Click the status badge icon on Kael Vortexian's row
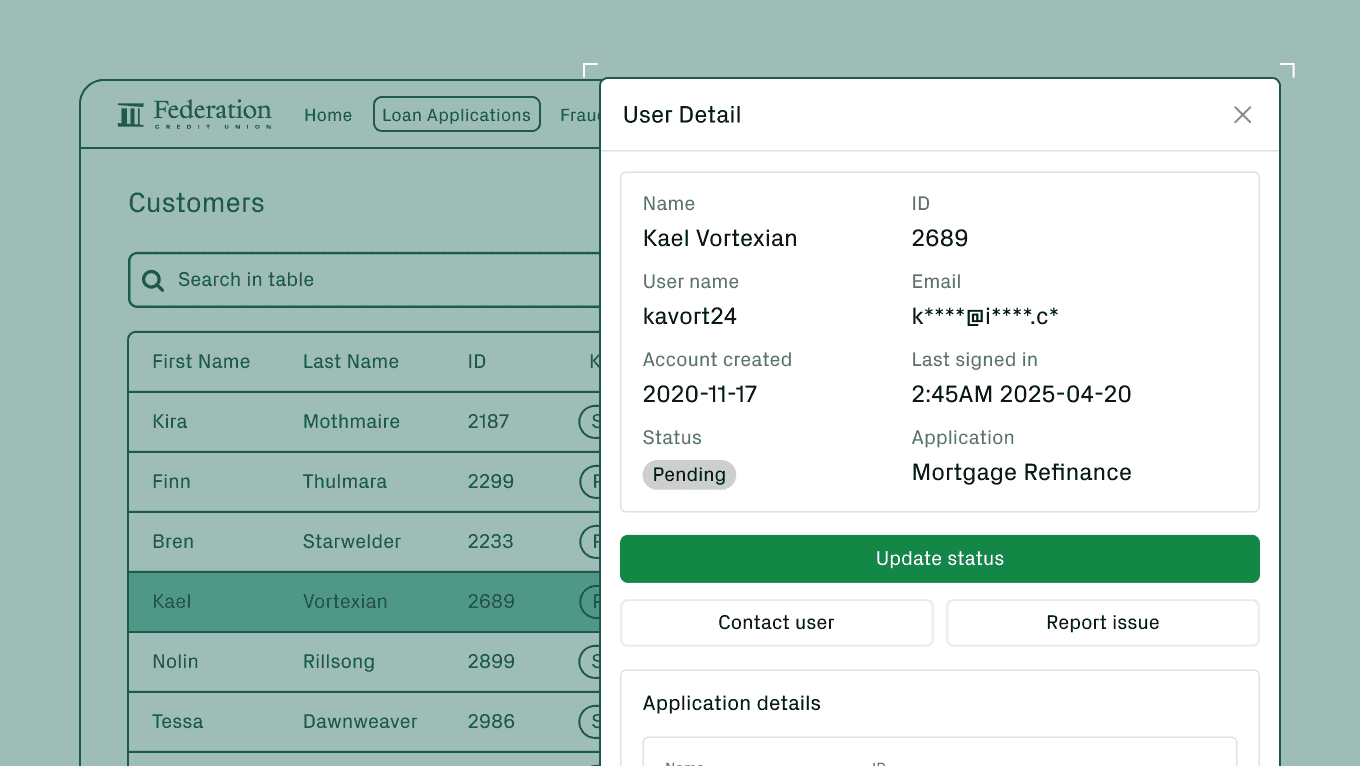 594,601
